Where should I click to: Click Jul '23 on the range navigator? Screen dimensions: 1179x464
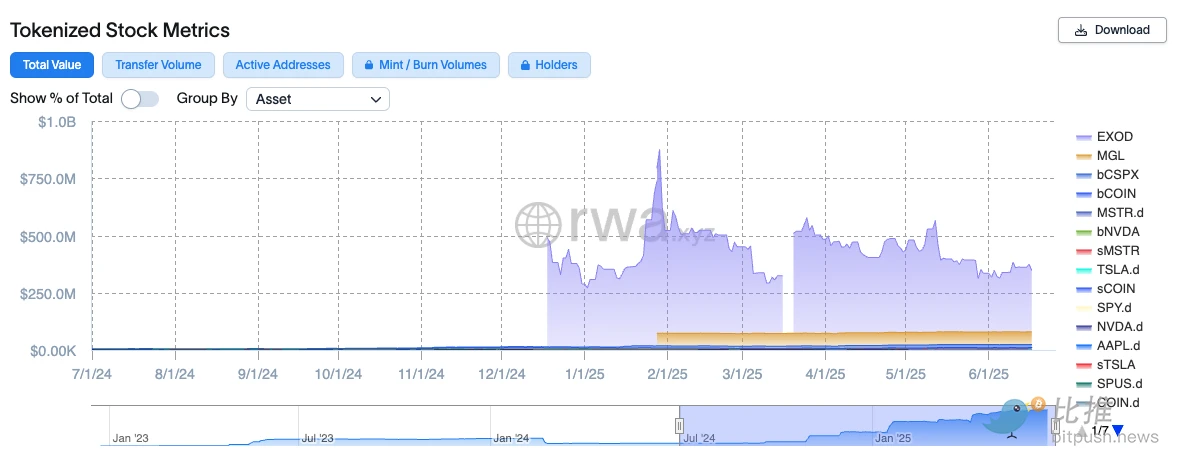pyautogui.click(x=317, y=438)
